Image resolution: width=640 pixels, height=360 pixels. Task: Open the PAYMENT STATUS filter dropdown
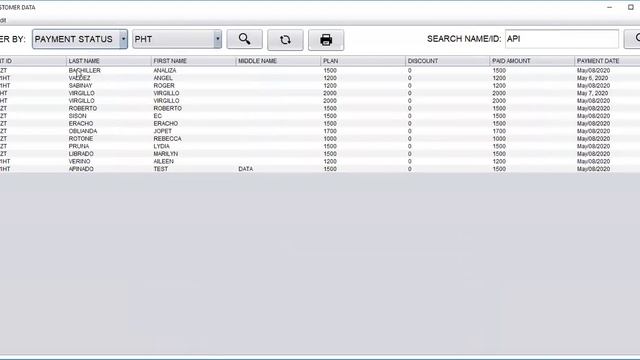pos(80,39)
